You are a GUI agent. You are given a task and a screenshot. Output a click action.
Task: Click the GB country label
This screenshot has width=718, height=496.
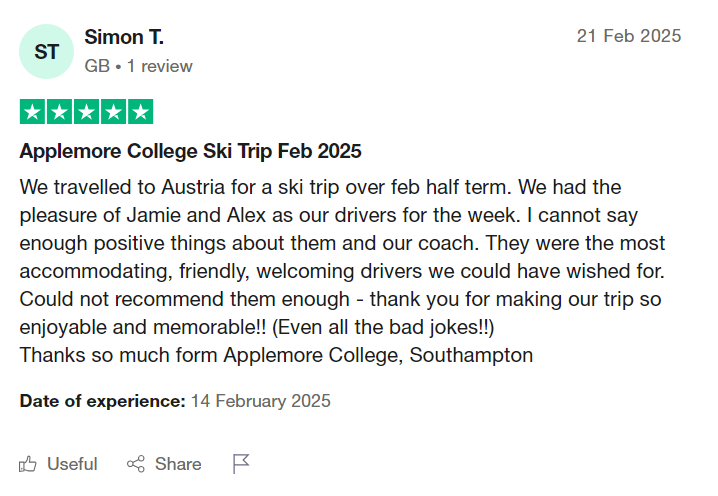[x=97, y=66]
